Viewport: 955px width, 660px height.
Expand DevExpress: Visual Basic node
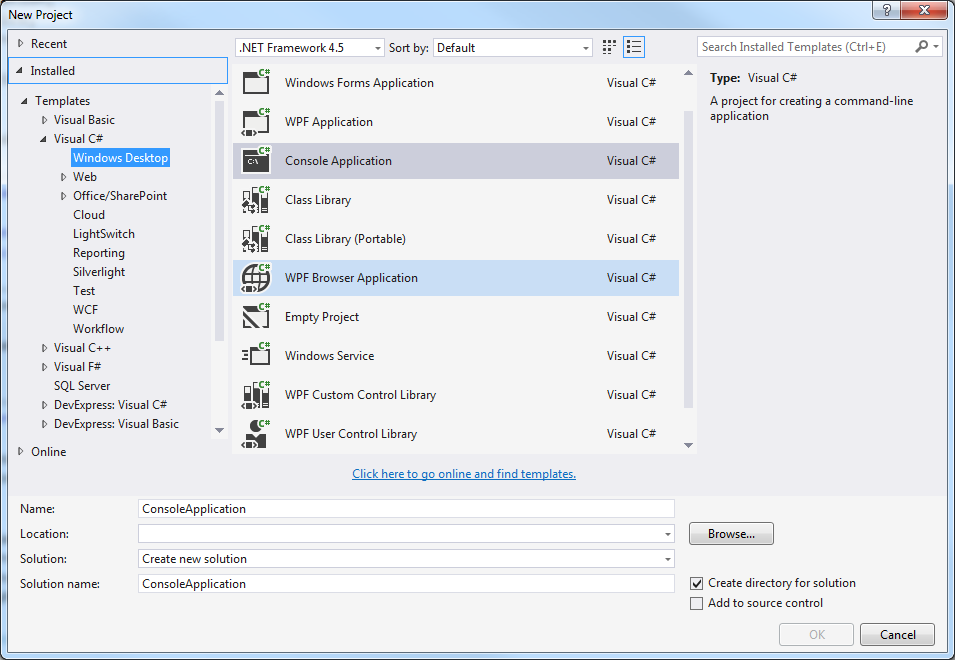(x=44, y=424)
